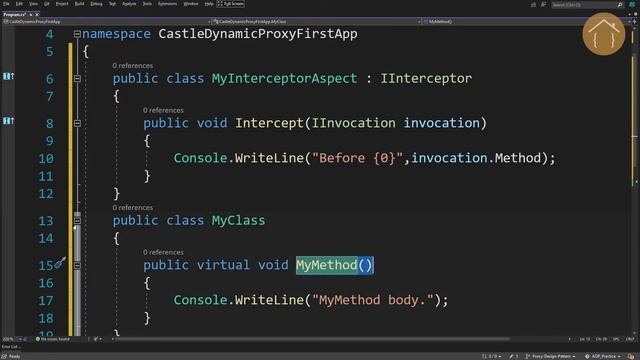Click the implements-interface glyph on line 8
Image resolution: width=640 pixels, height=360 pixels.
pos(8,121)
